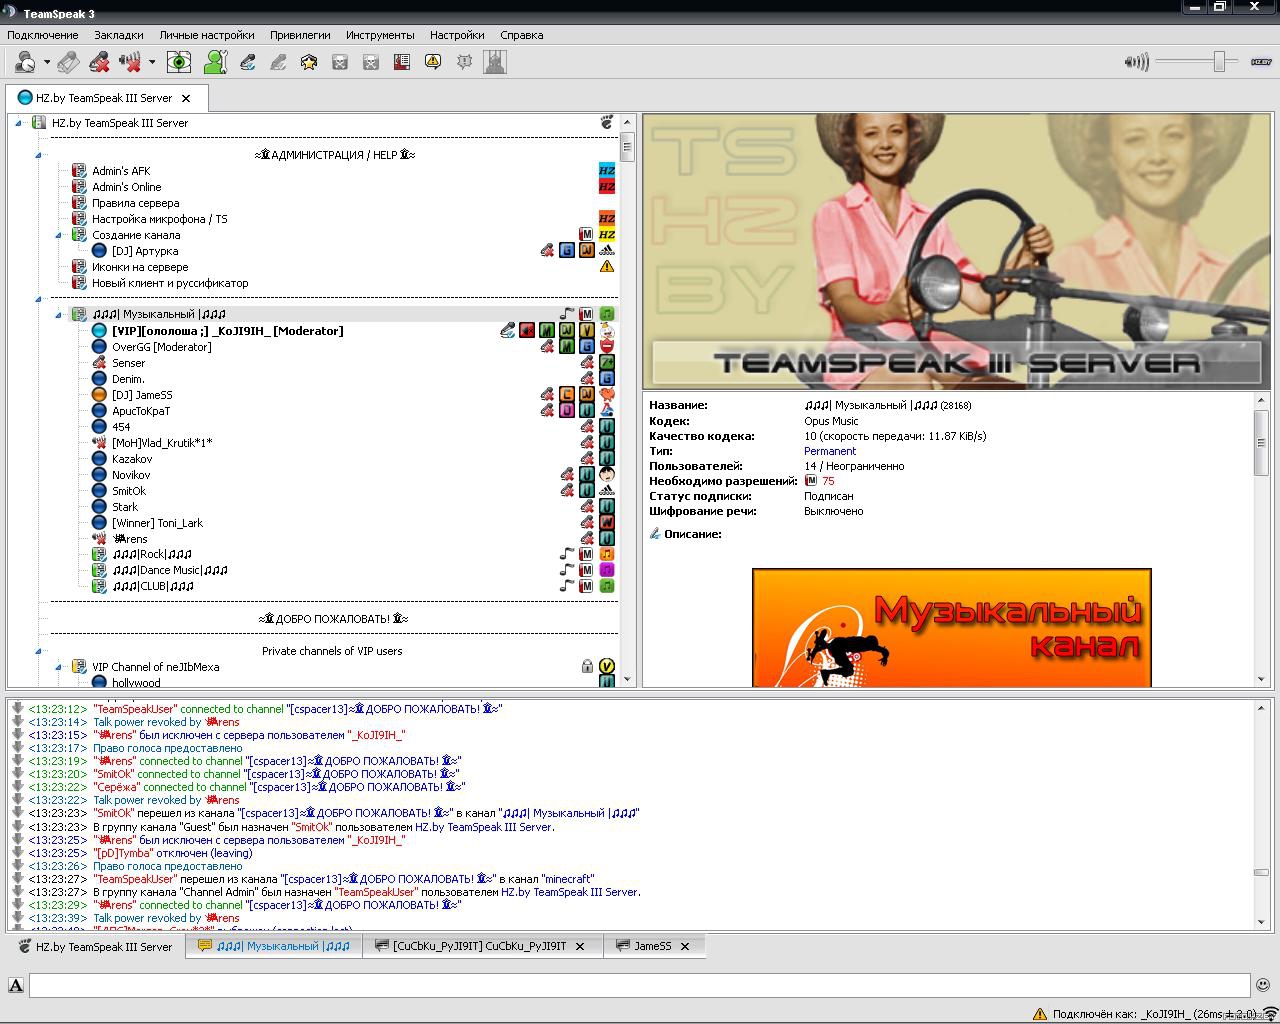The height and width of the screenshot is (1024, 1280).
Task: Select user OverGG [Moderator]
Action: point(161,347)
